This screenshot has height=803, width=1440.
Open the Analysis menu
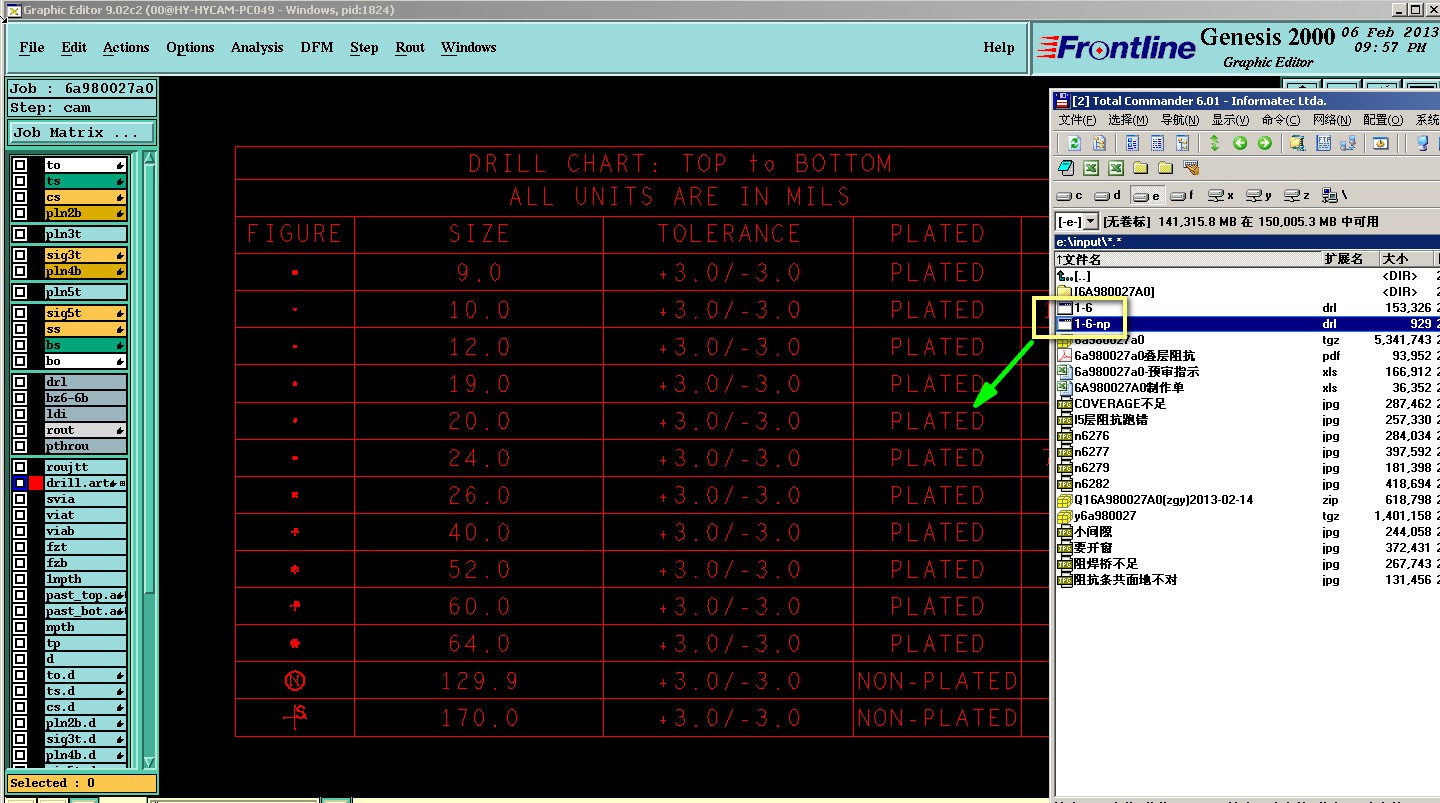257,47
